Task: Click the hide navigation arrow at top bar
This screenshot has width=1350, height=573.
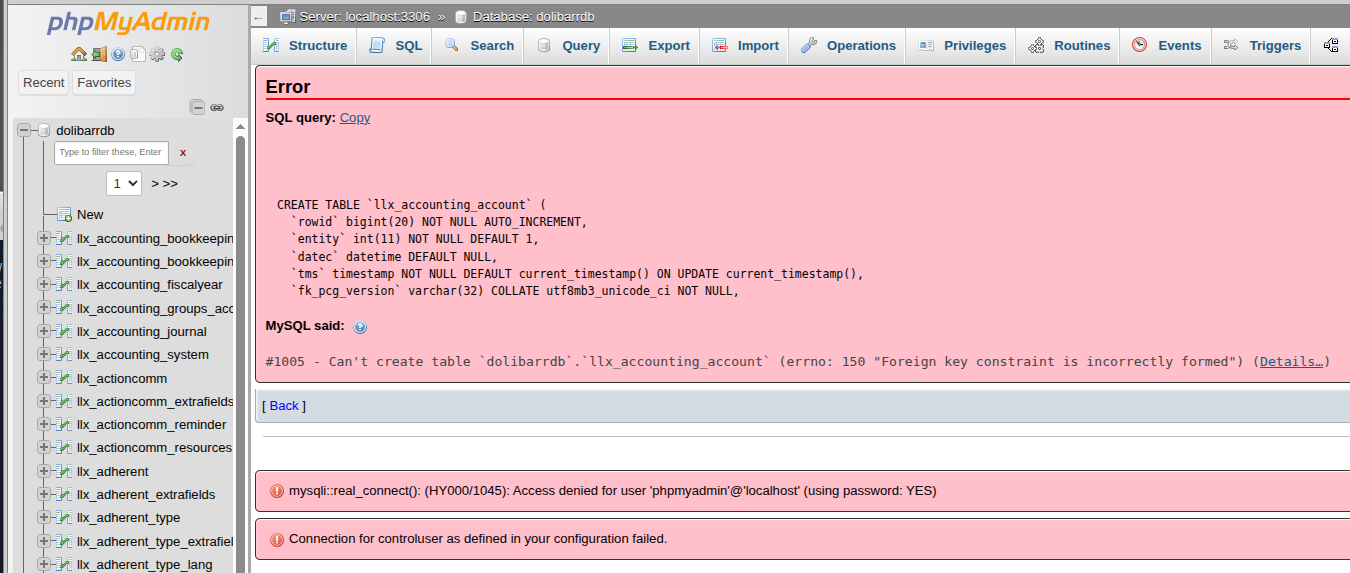Action: 259,17
